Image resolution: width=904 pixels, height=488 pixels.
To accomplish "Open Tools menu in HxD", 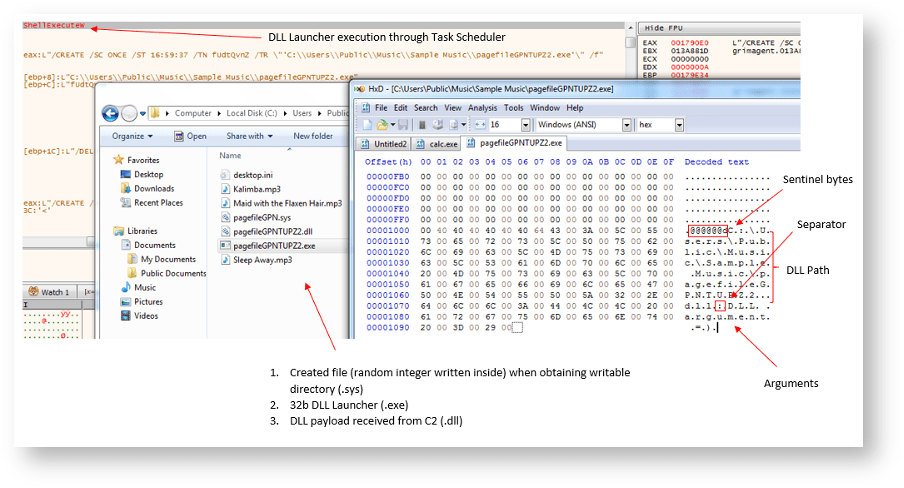I will coord(514,108).
